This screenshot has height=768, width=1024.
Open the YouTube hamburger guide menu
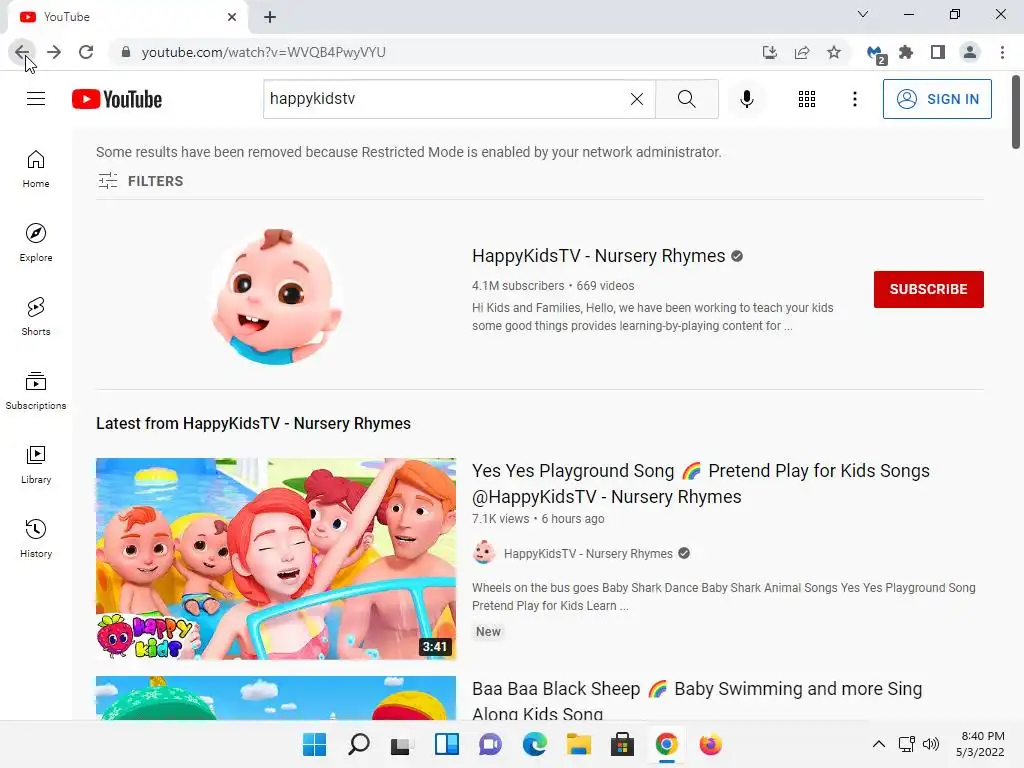point(36,99)
